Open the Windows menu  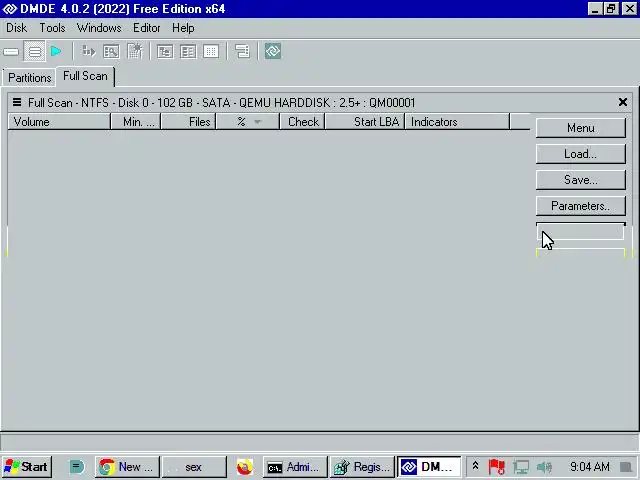click(99, 28)
